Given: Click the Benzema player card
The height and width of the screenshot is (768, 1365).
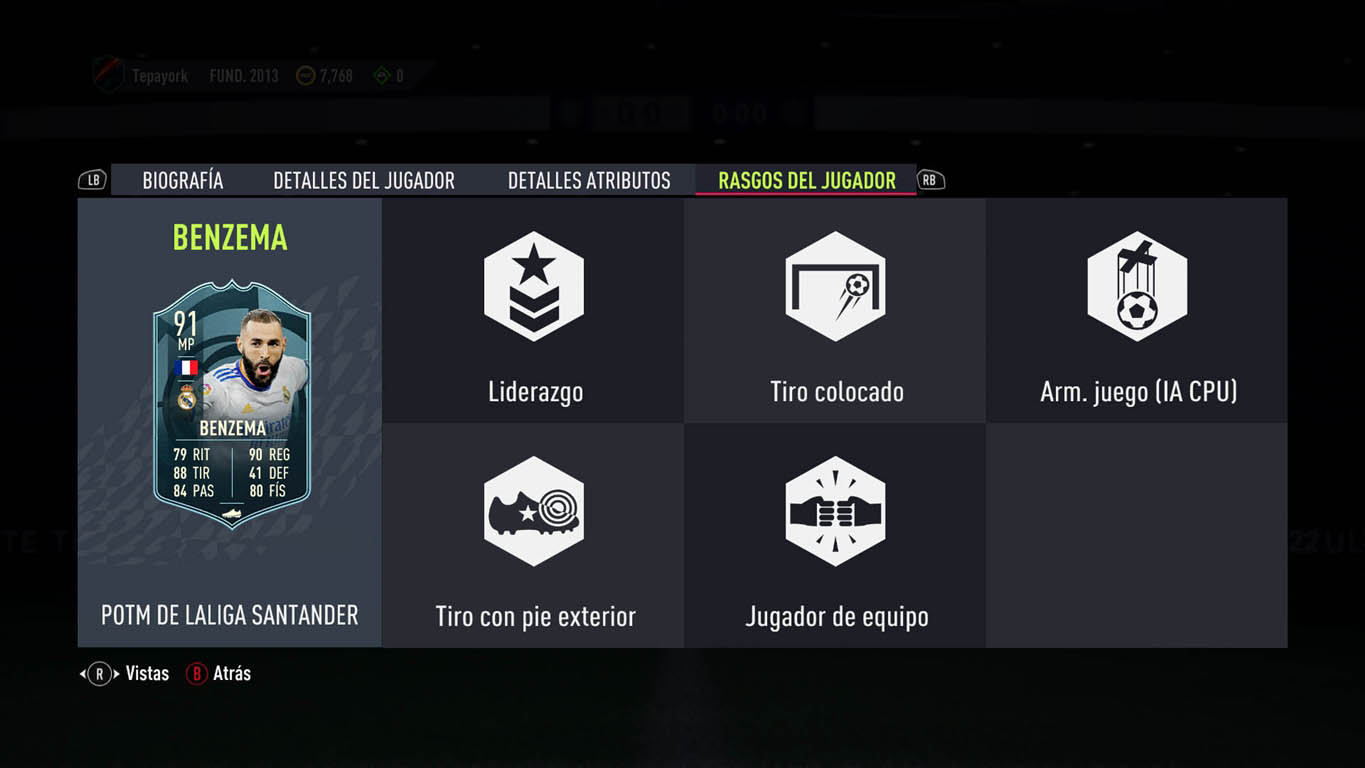Looking at the screenshot, I should point(232,404).
